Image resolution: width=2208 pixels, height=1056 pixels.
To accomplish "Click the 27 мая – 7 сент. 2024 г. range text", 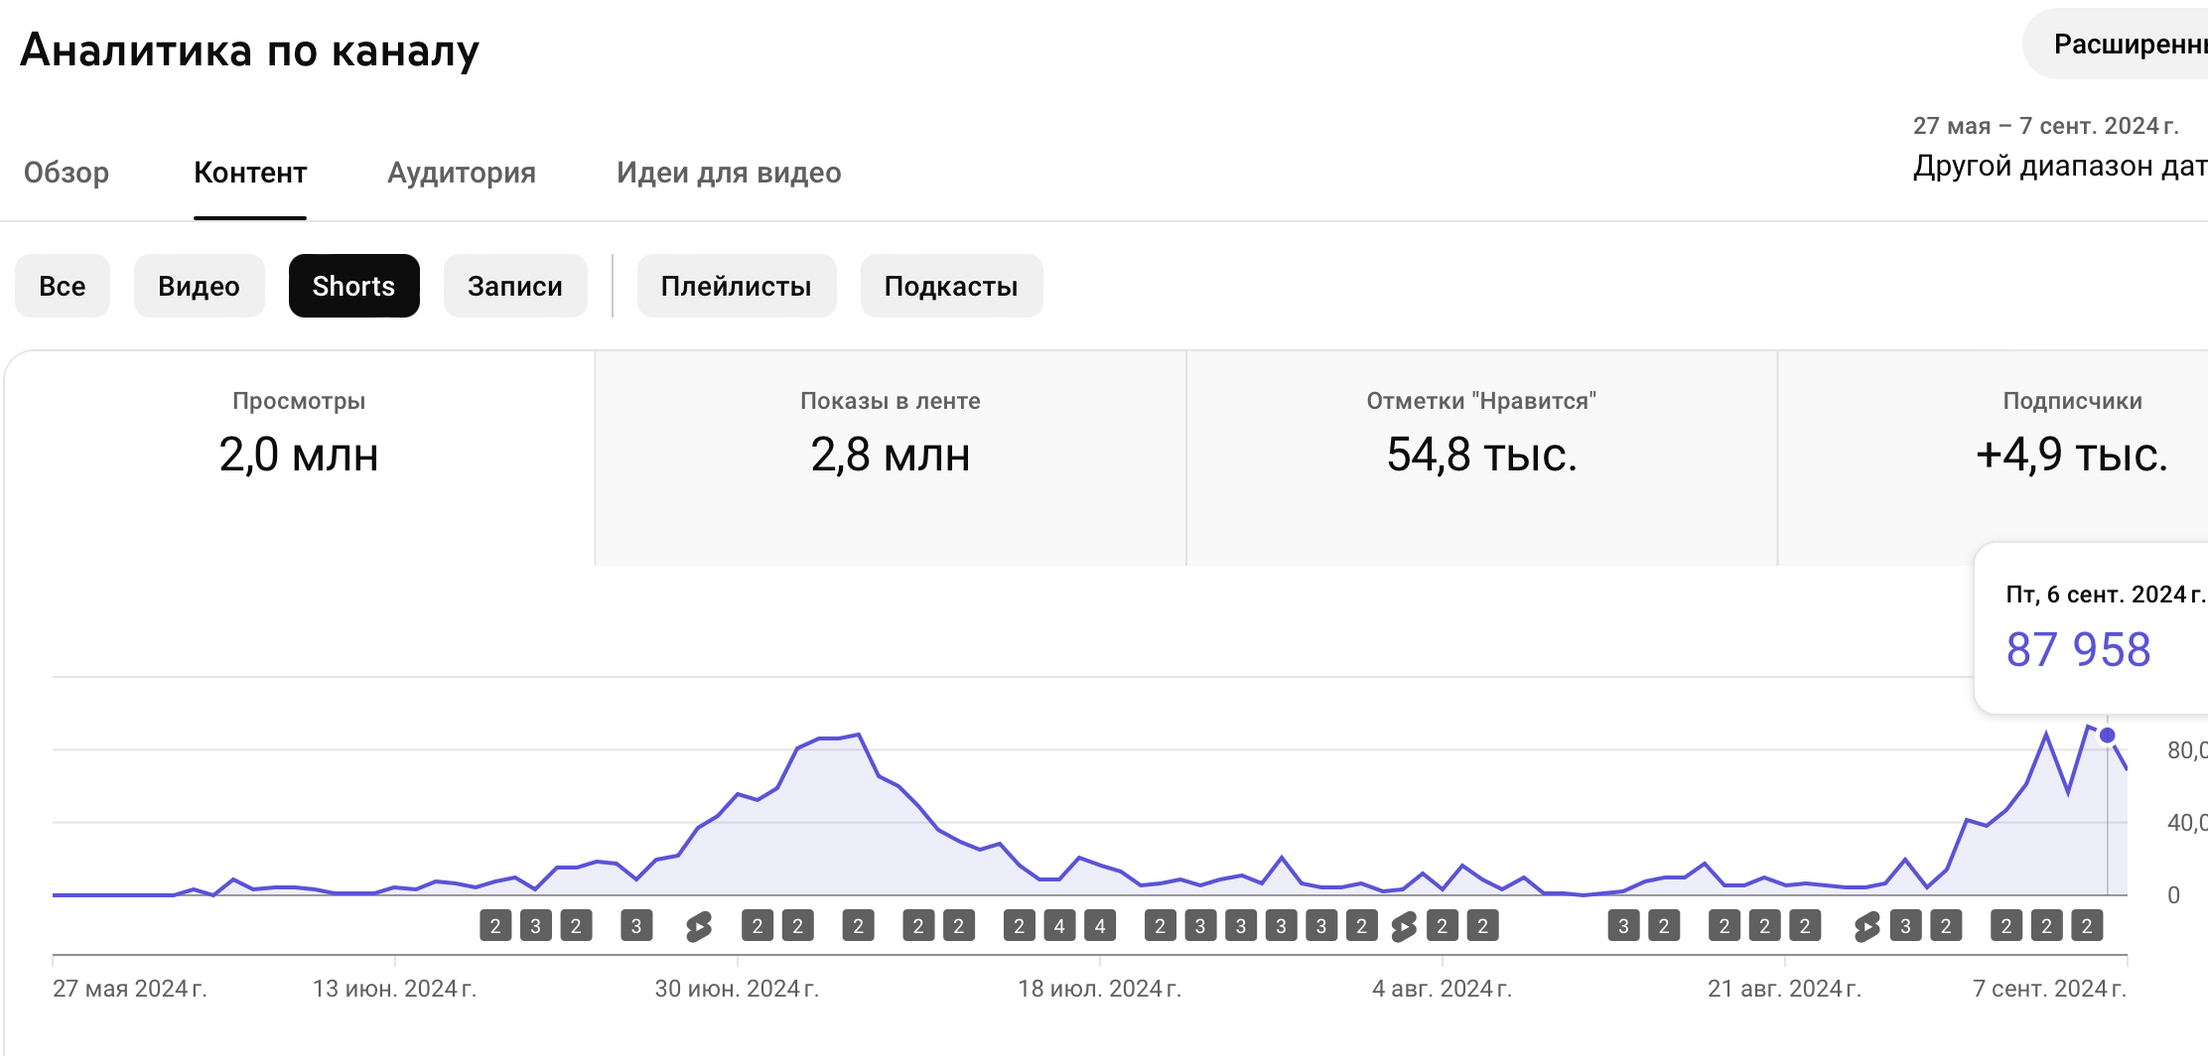I will (2046, 126).
